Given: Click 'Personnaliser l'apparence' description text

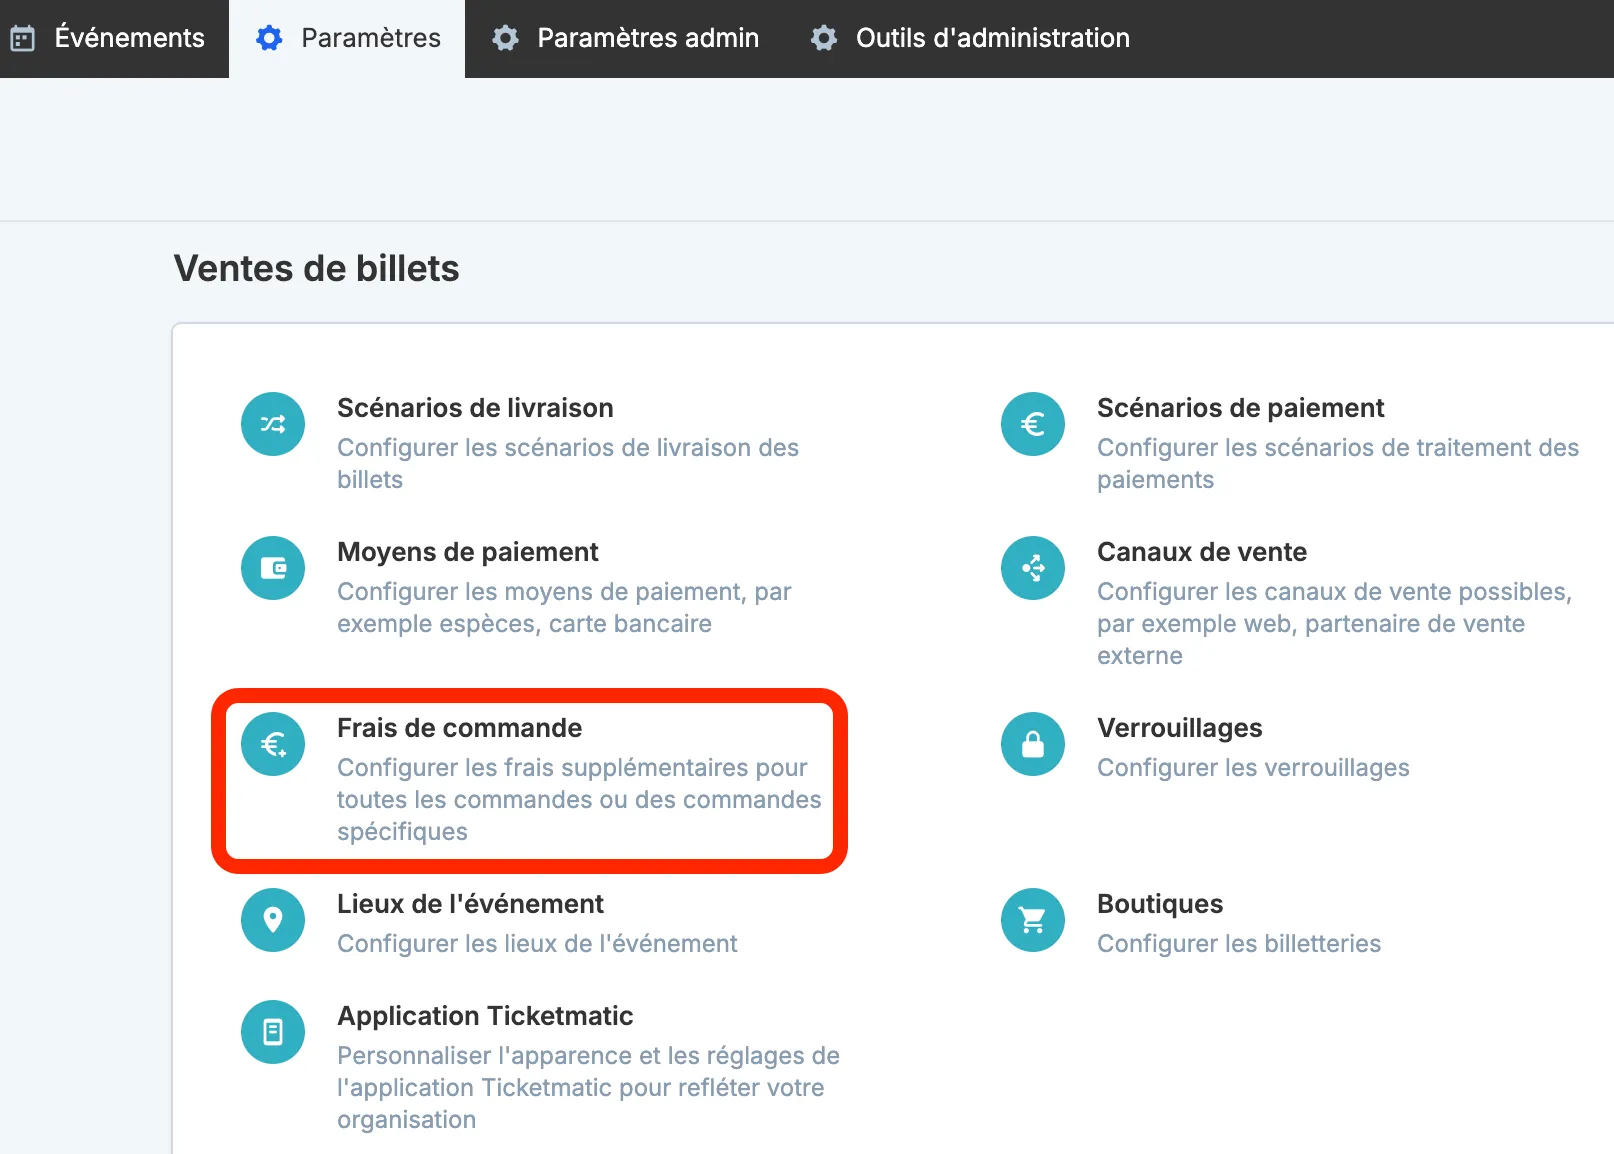Looking at the screenshot, I should 588,1088.
